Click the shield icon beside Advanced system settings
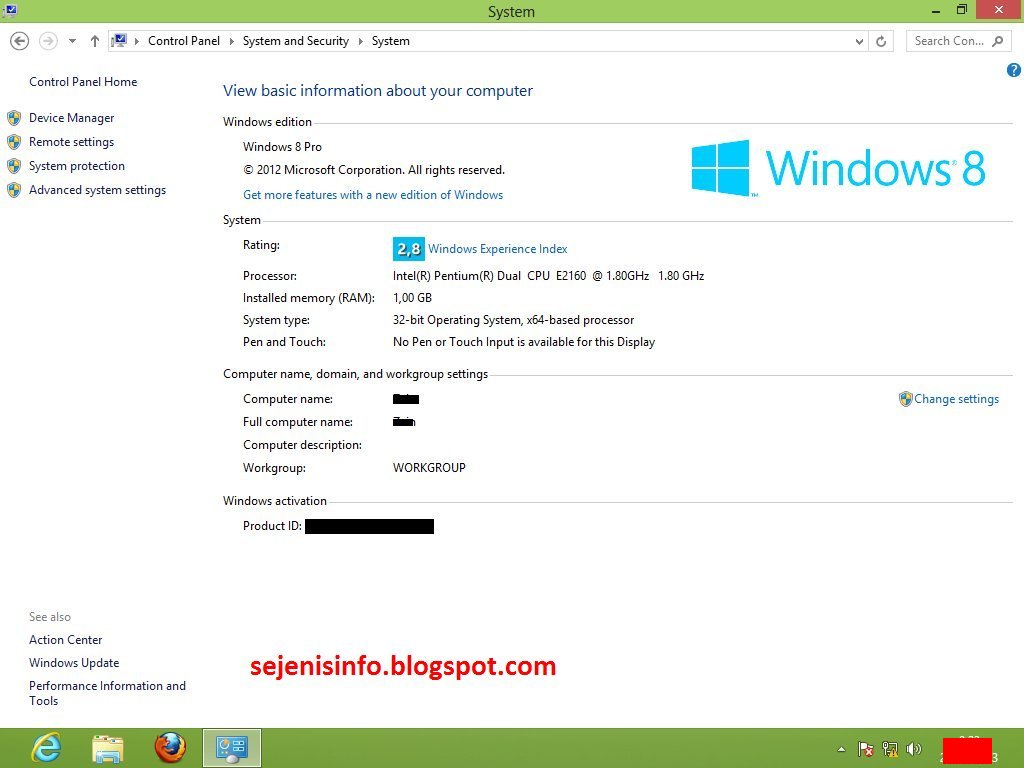The width and height of the screenshot is (1024, 768). pos(14,190)
